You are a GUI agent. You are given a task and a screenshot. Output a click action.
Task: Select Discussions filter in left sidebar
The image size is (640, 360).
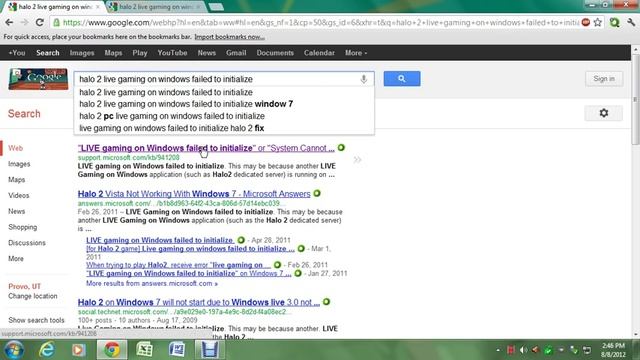pyautogui.click(x=27, y=243)
